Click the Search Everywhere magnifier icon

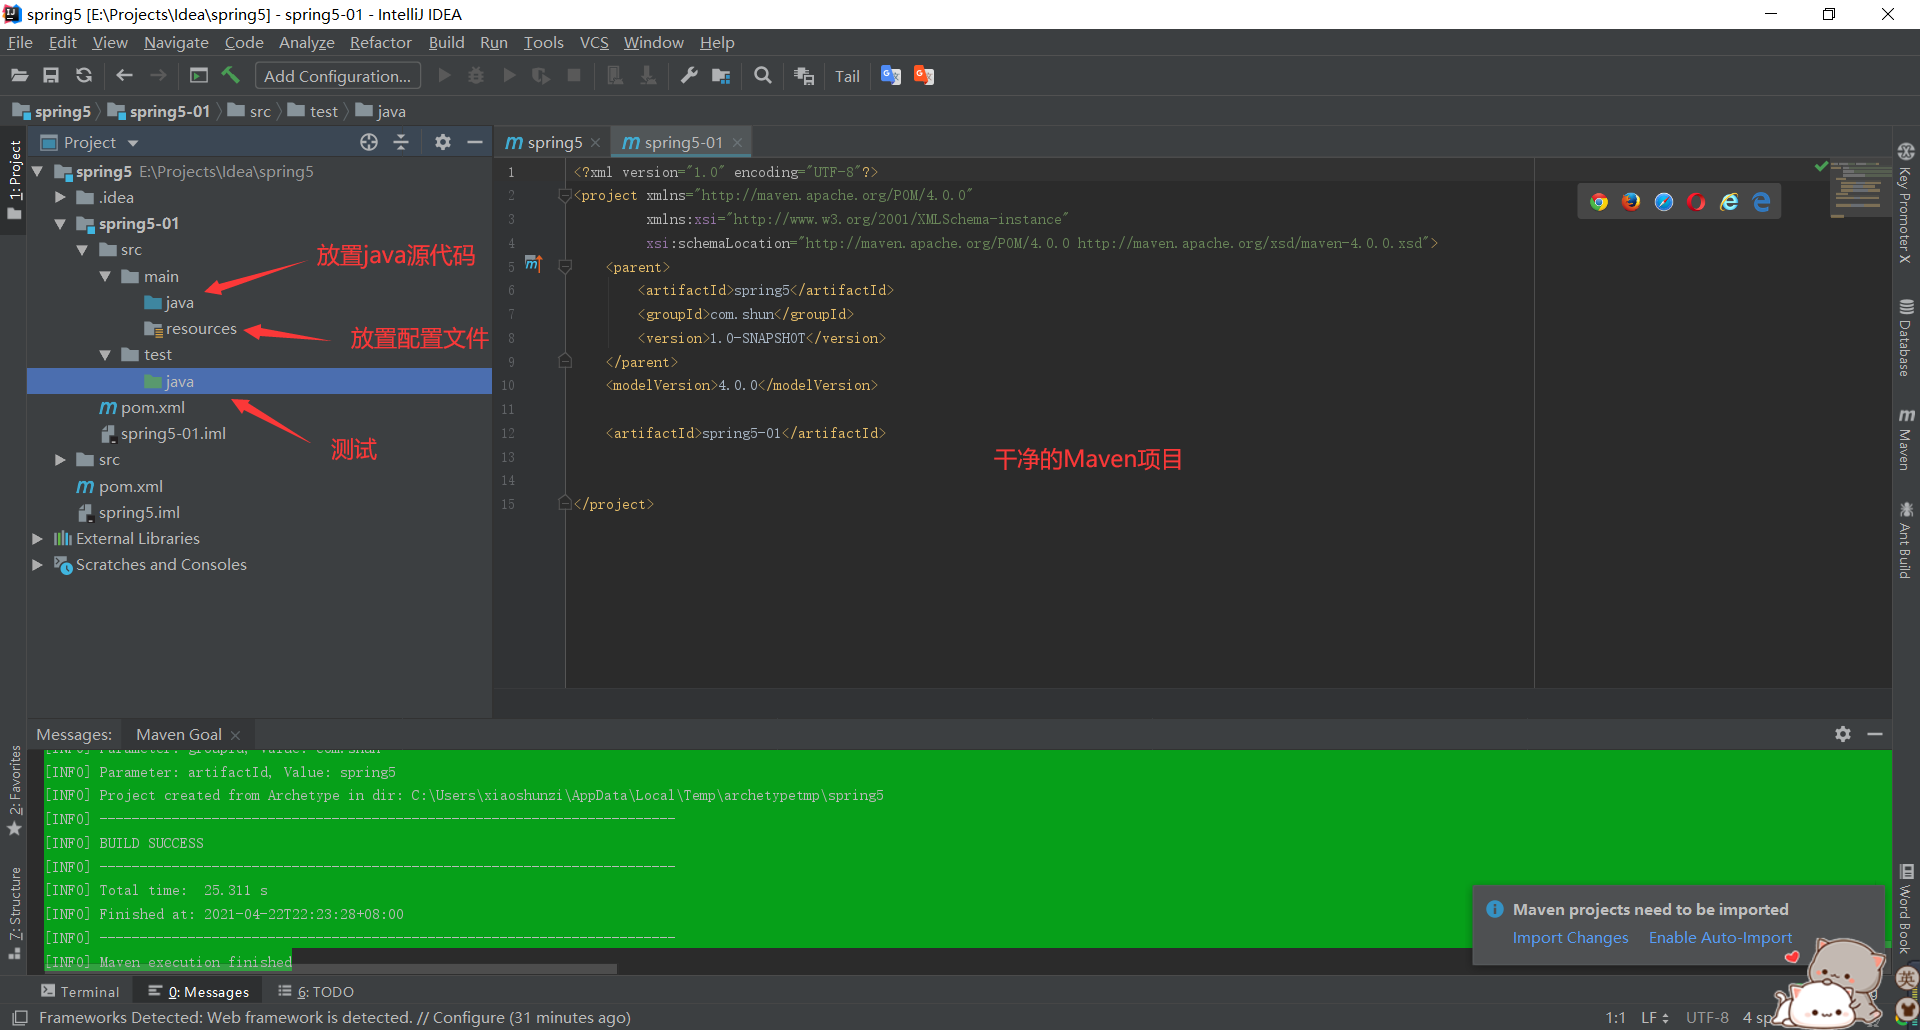[763, 76]
